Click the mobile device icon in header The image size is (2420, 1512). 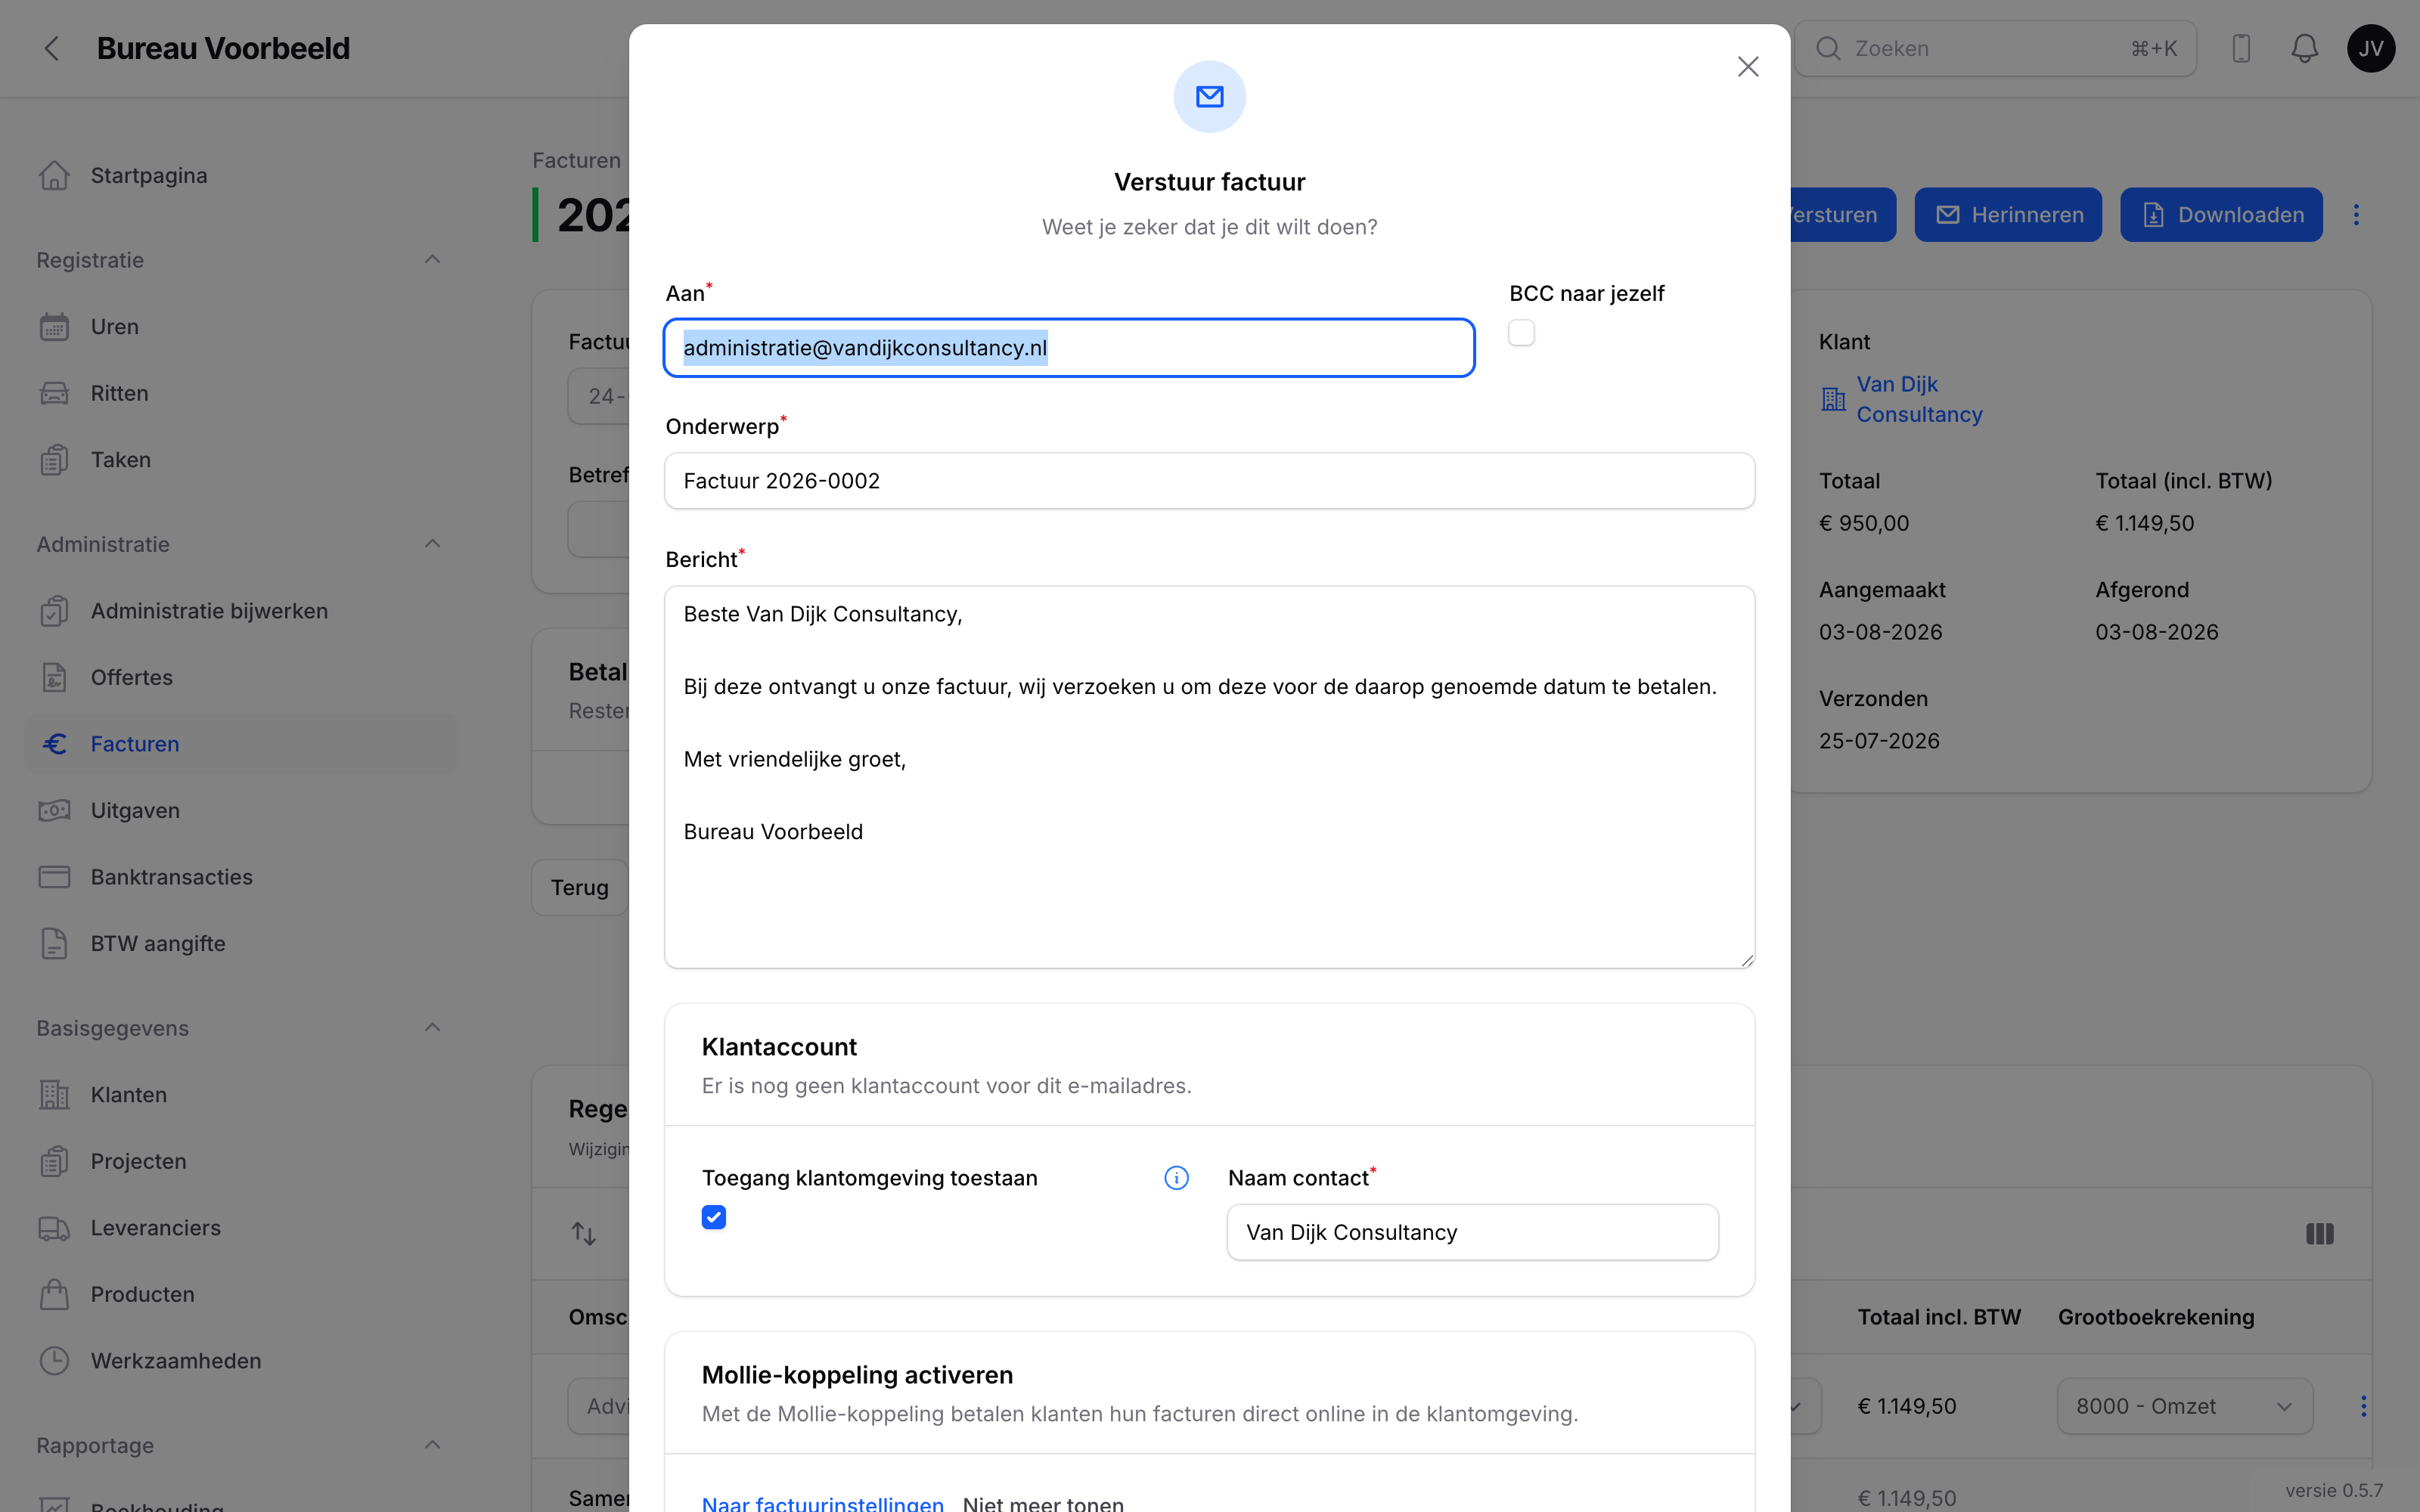tap(2241, 48)
